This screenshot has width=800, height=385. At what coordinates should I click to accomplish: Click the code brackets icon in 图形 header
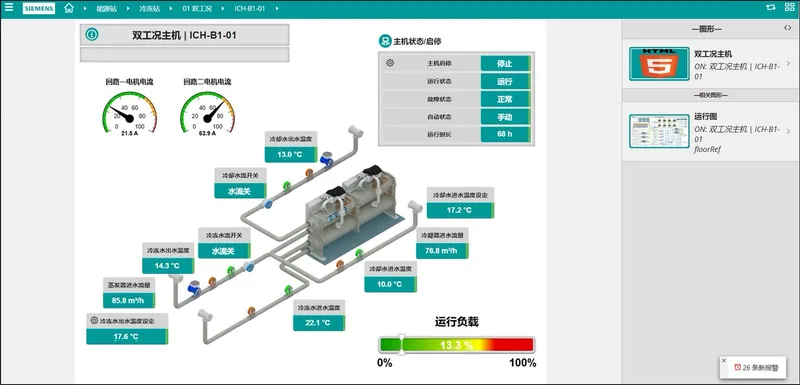pos(788,29)
